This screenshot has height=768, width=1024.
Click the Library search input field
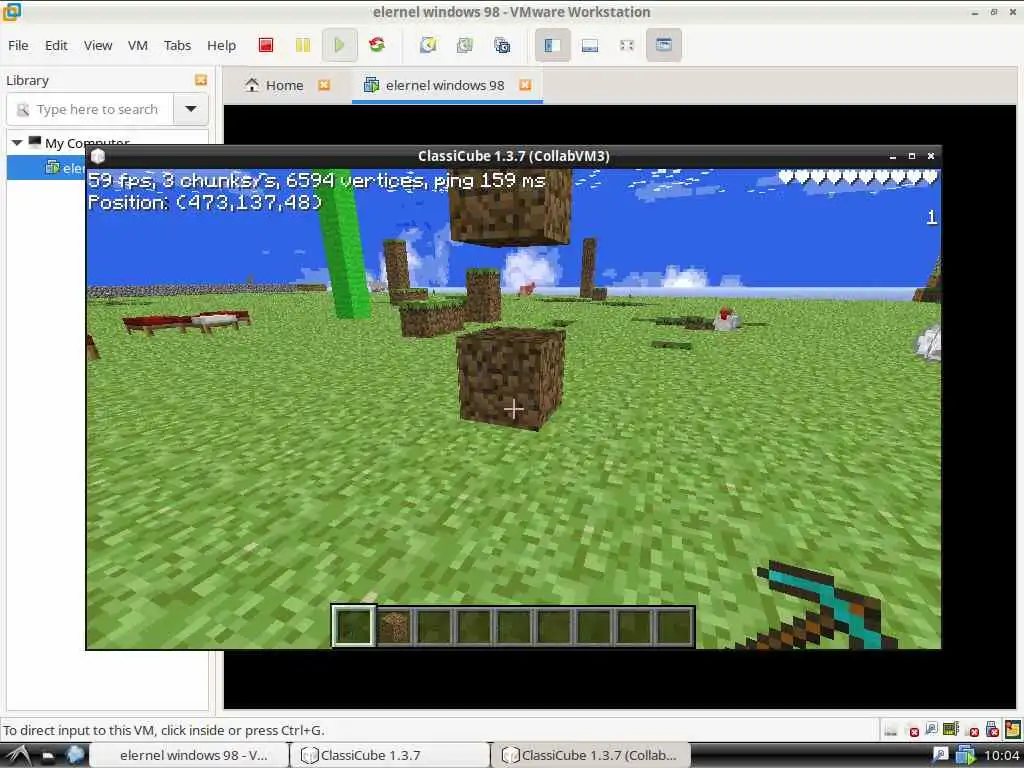tap(90, 109)
